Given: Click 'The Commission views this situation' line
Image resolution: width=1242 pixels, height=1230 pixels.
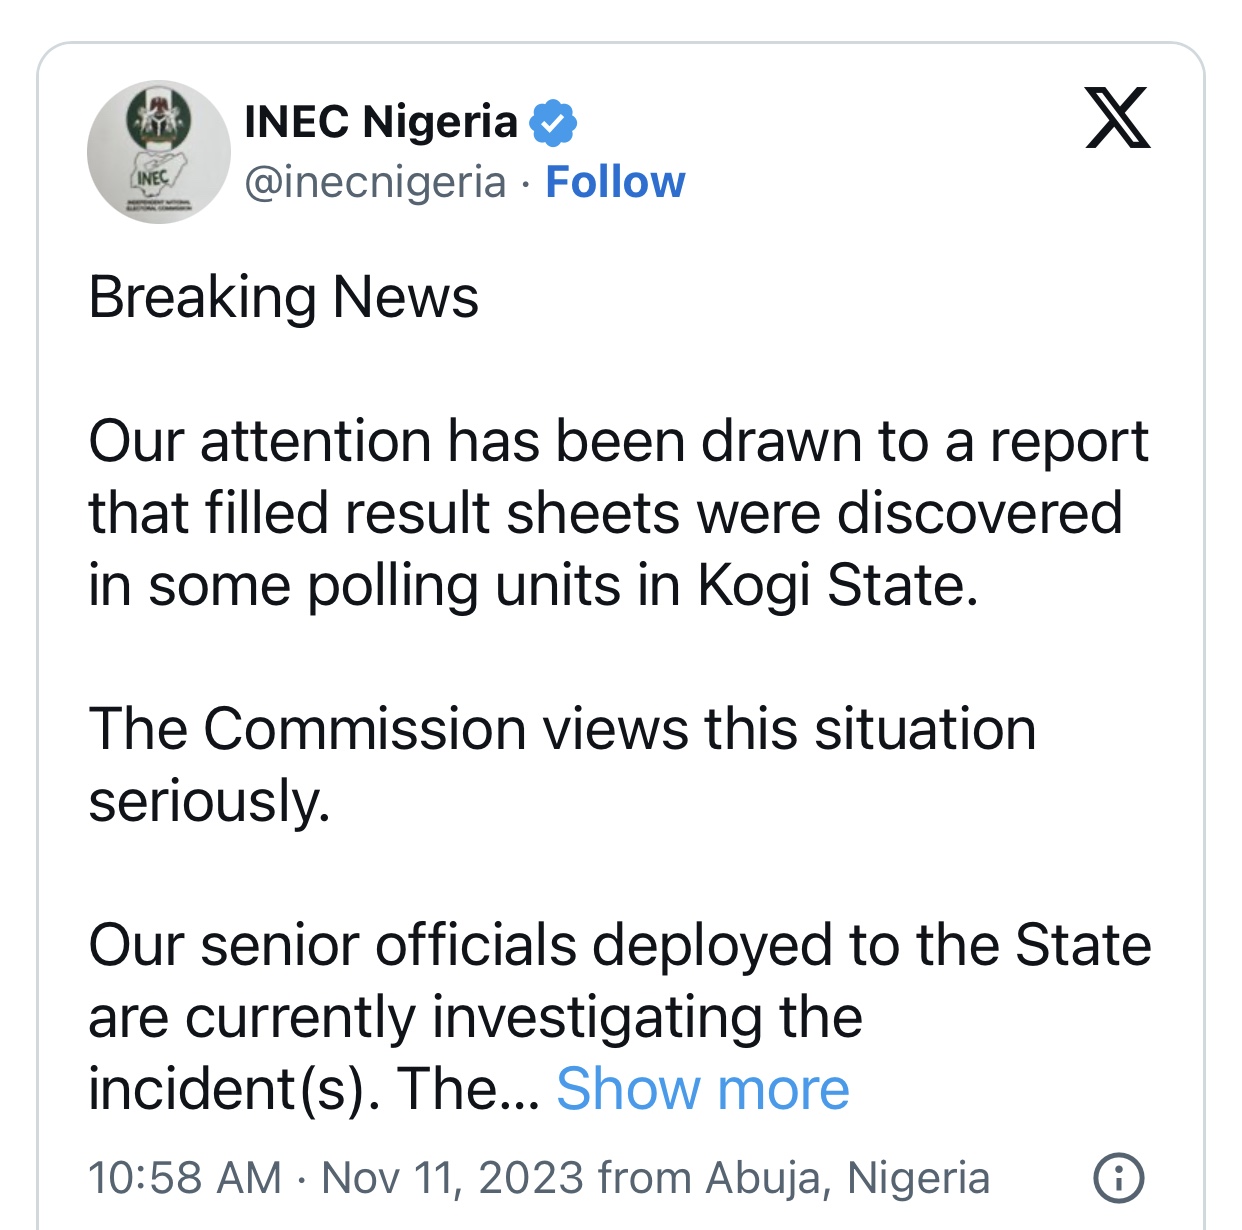Looking at the screenshot, I should click(562, 729).
